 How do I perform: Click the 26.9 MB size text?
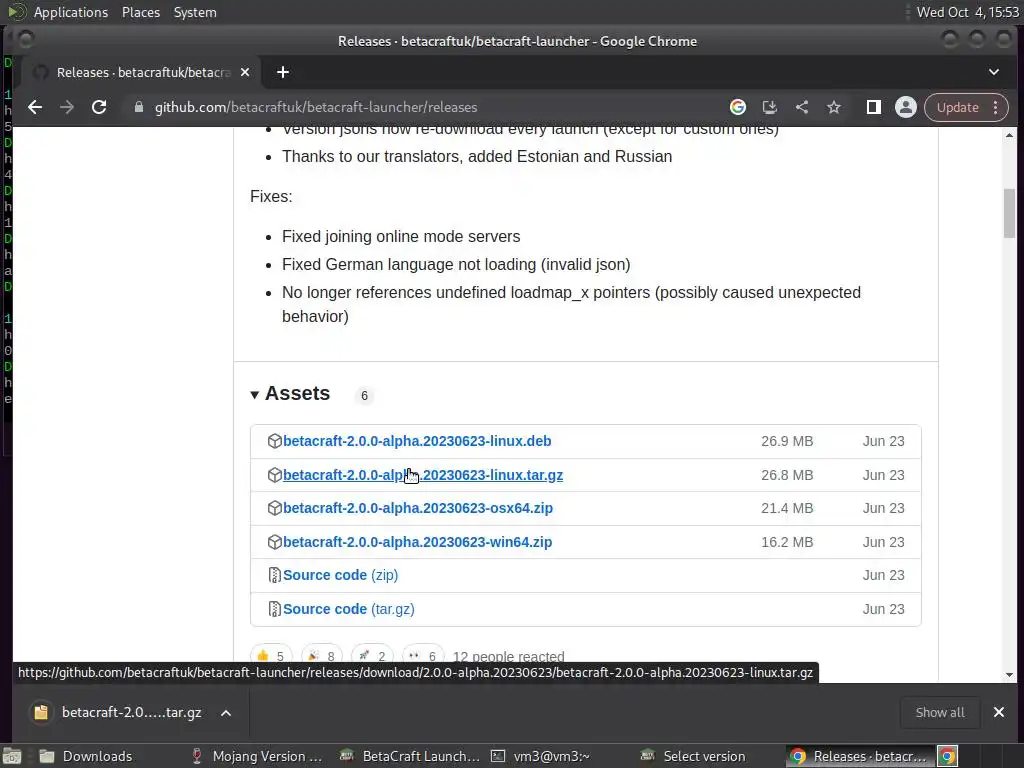787,441
